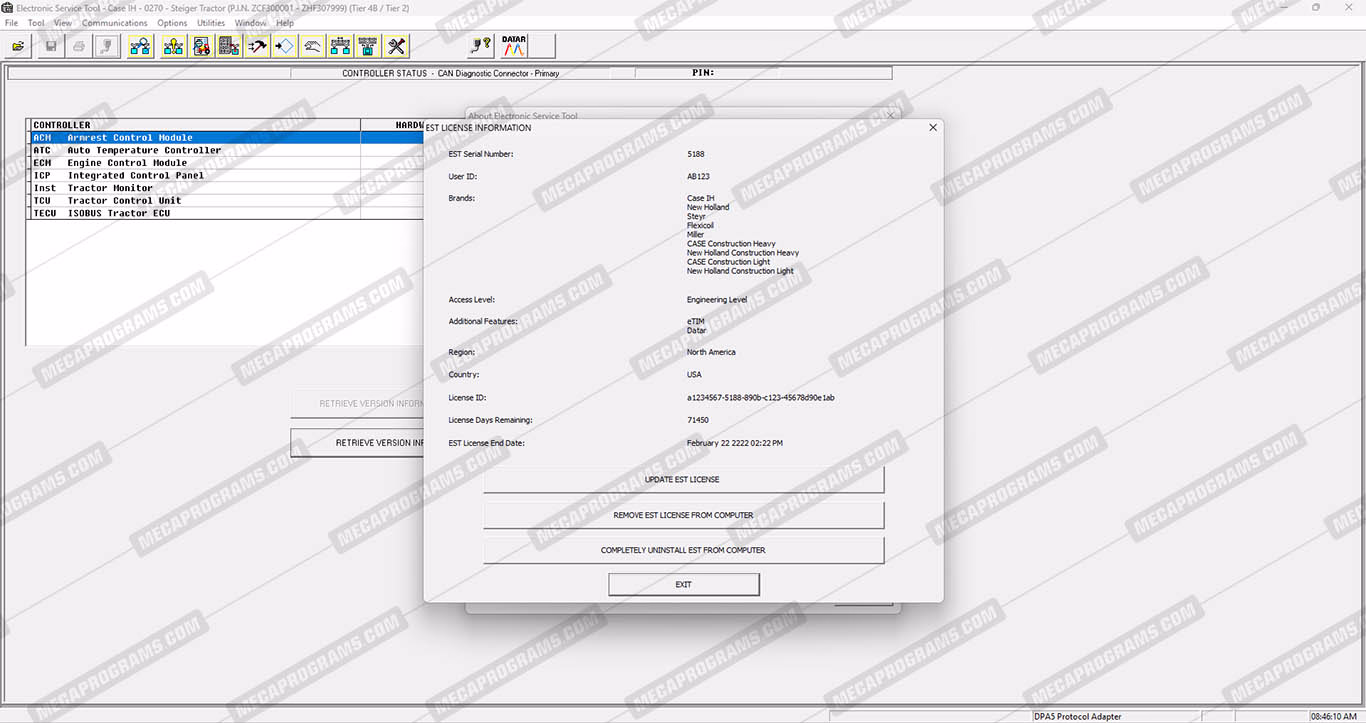
Task: Open the DATAR toolbar icon
Action: [x=514, y=46]
